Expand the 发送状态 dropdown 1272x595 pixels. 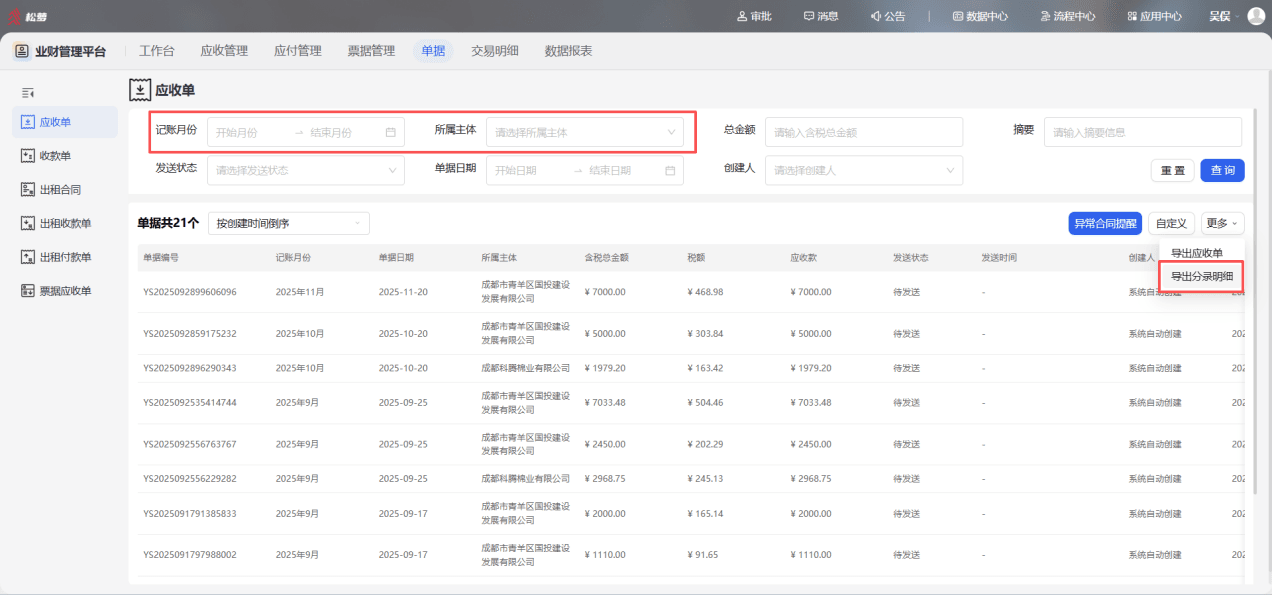tap(306, 170)
